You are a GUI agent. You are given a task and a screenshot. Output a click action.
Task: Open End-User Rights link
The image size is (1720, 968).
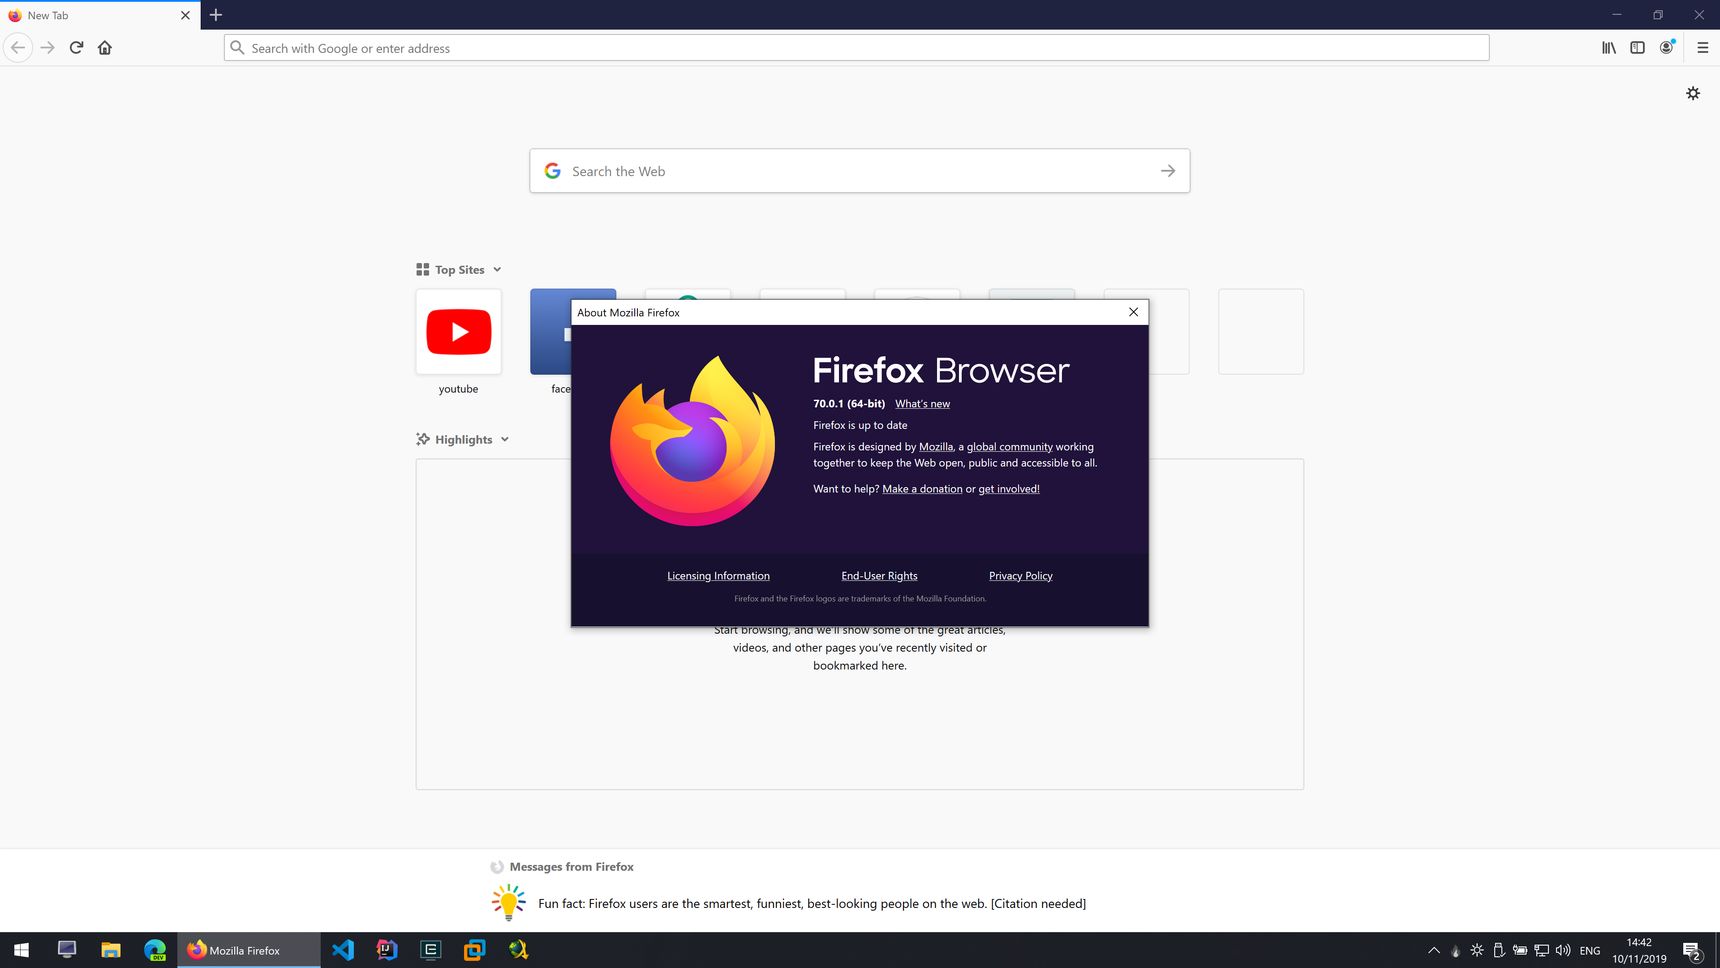(879, 576)
